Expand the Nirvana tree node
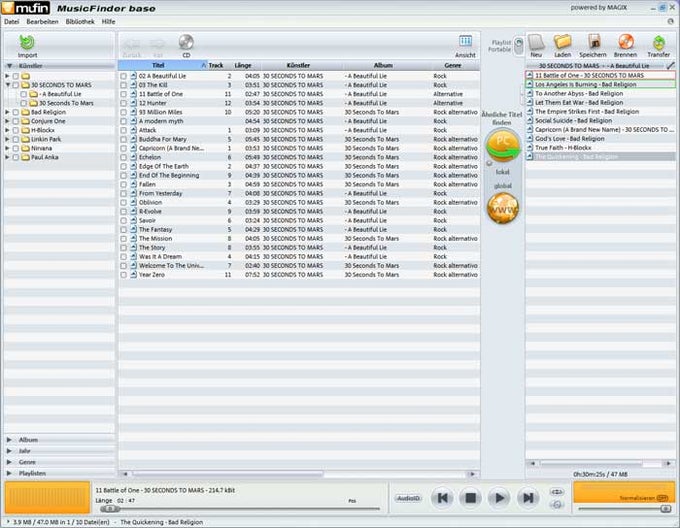This screenshot has width=680, height=528. pos(7,148)
